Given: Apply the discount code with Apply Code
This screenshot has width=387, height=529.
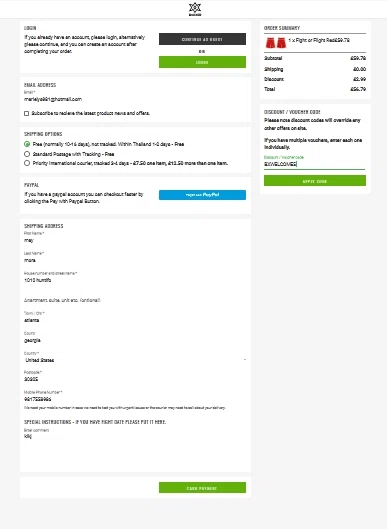Looking at the screenshot, I should click(x=315, y=181).
